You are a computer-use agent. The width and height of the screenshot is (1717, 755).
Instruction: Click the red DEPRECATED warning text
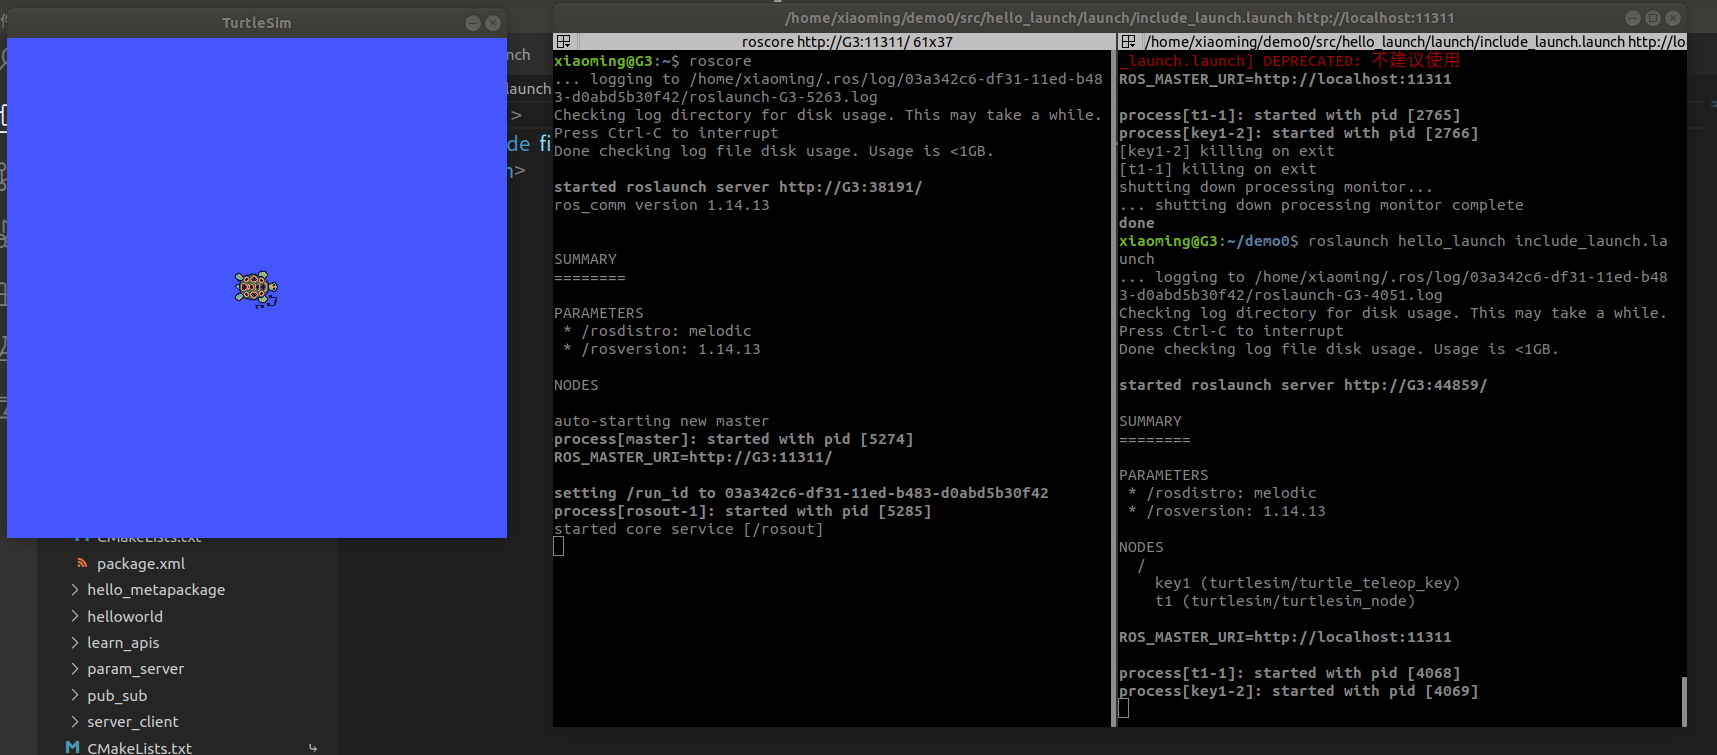coord(1290,61)
